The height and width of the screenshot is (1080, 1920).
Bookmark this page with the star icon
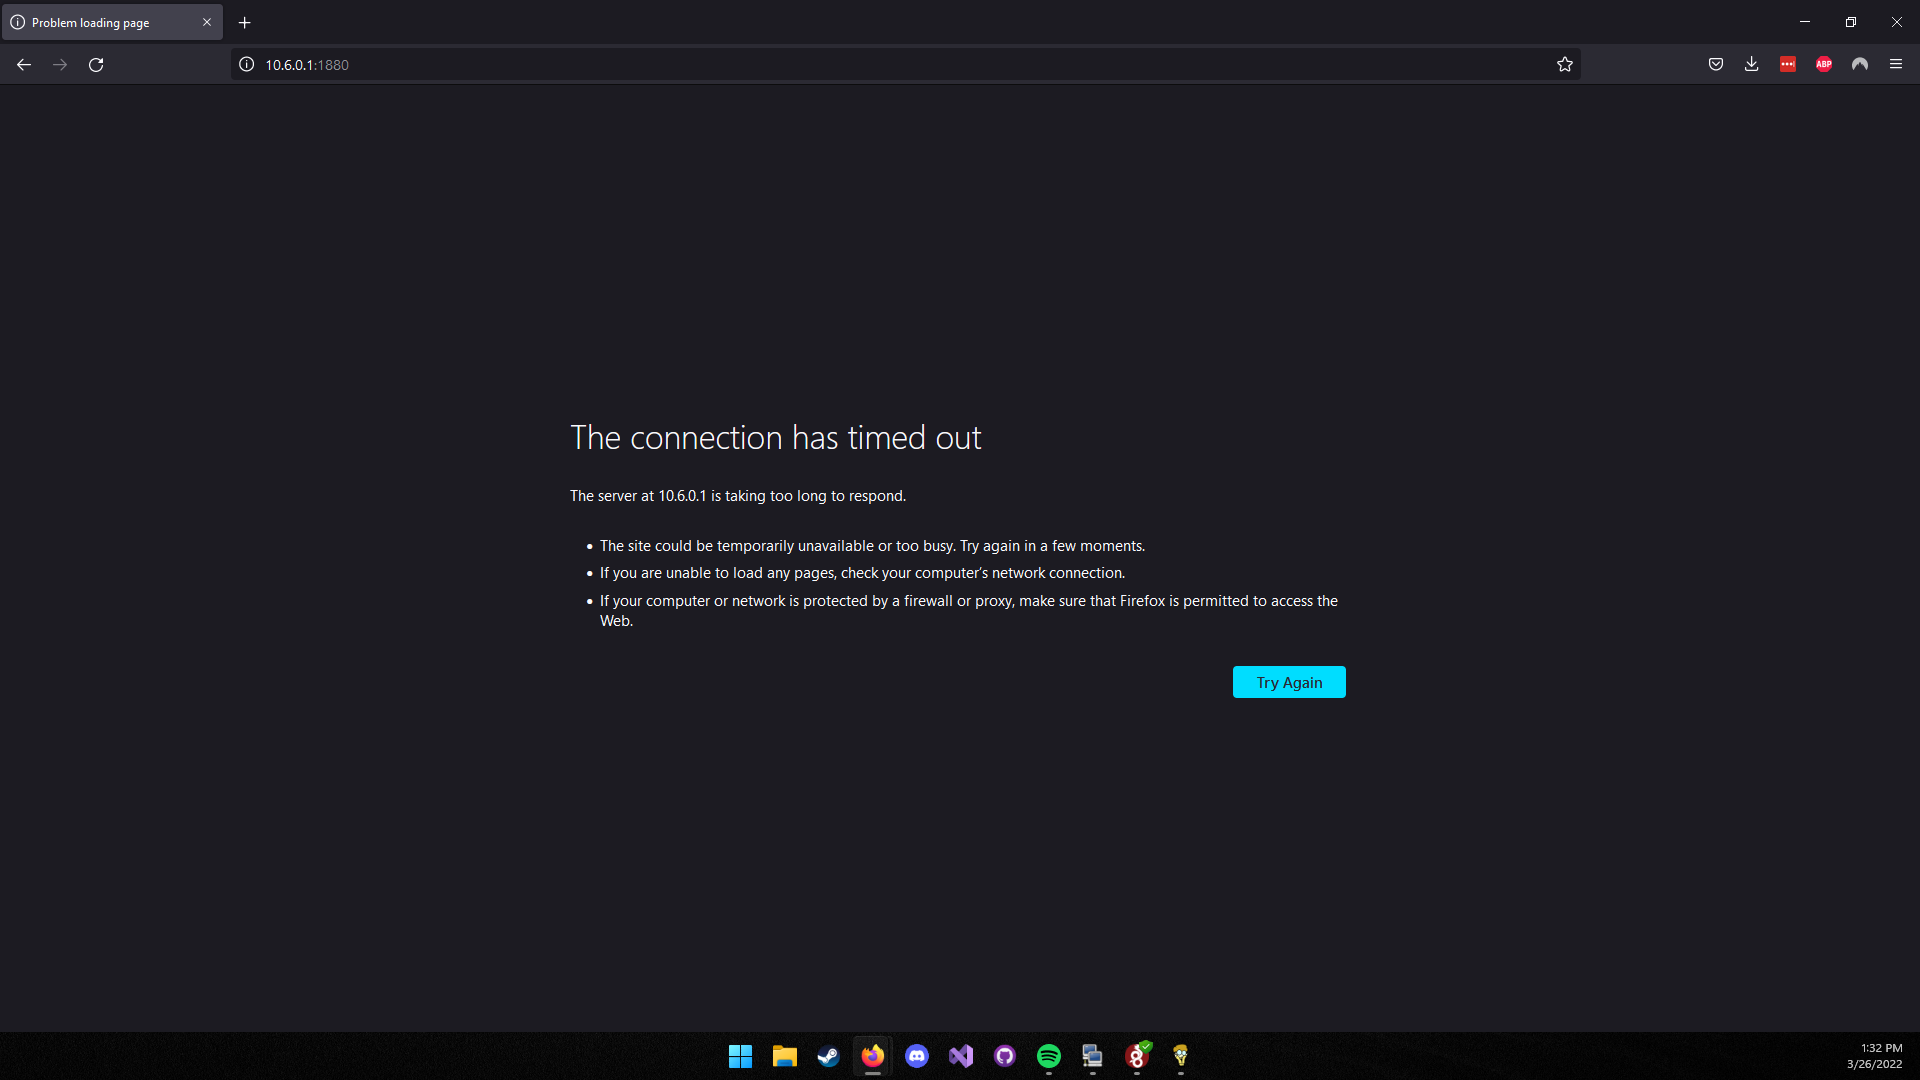[x=1565, y=65]
